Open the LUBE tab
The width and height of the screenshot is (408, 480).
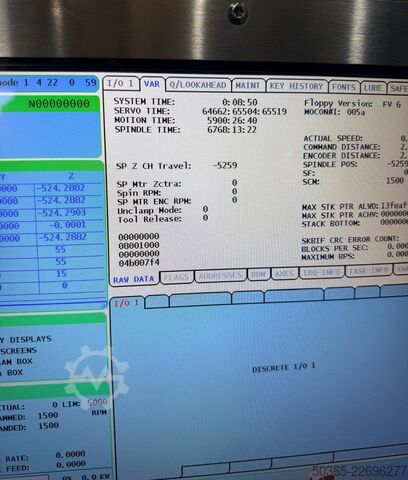point(372,88)
